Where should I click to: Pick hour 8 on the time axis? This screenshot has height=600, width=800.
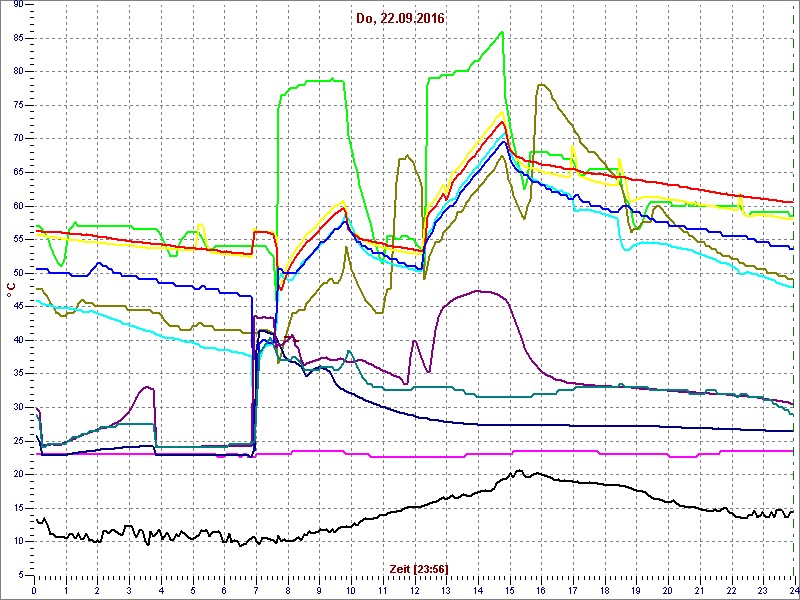pos(287,589)
